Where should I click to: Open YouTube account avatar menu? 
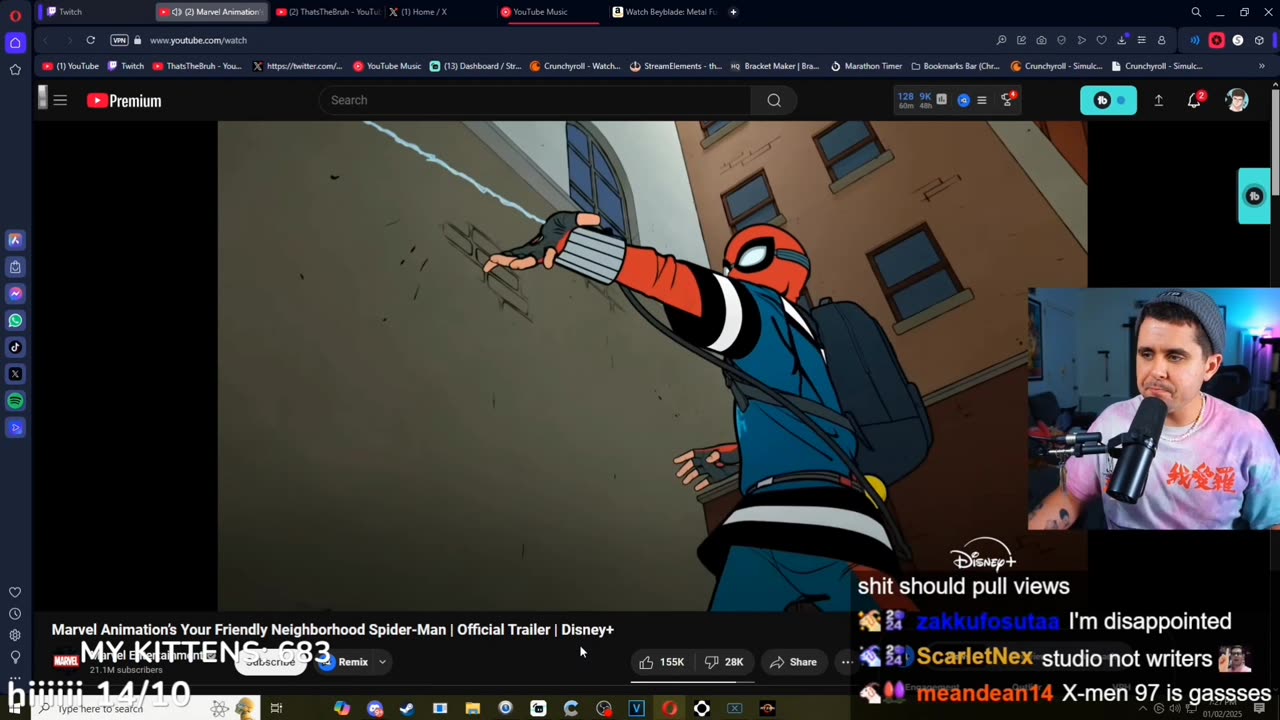pyautogui.click(x=1237, y=100)
